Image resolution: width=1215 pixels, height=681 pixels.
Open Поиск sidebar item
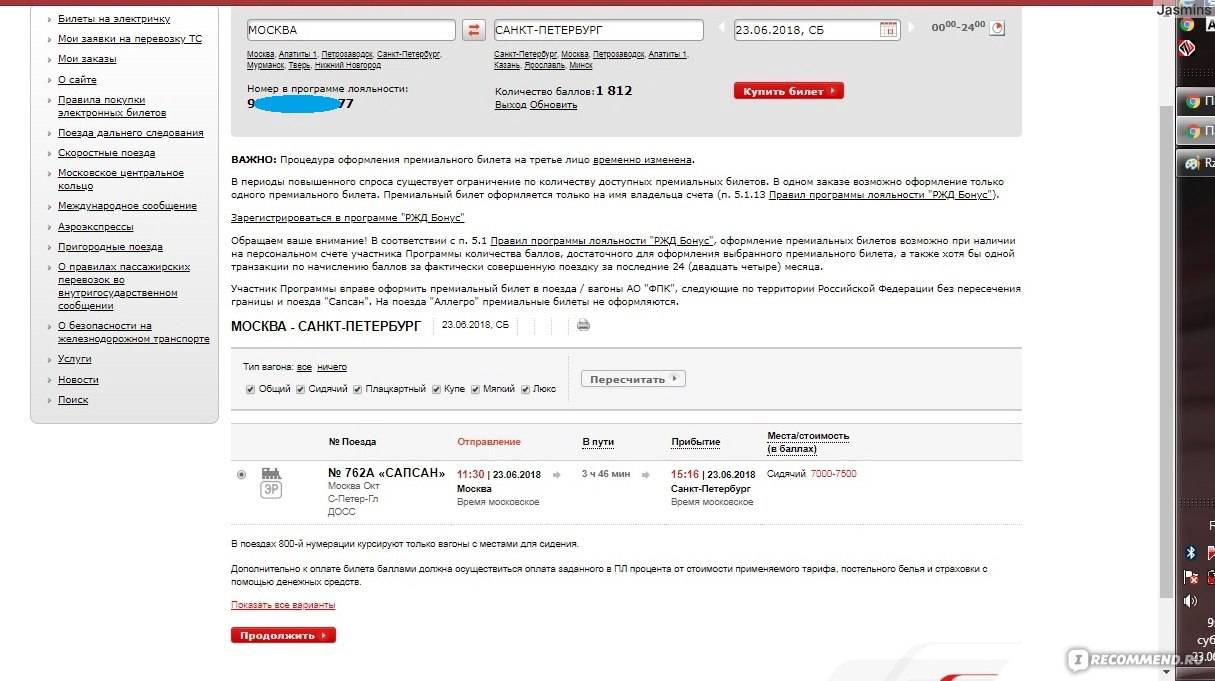tap(73, 400)
